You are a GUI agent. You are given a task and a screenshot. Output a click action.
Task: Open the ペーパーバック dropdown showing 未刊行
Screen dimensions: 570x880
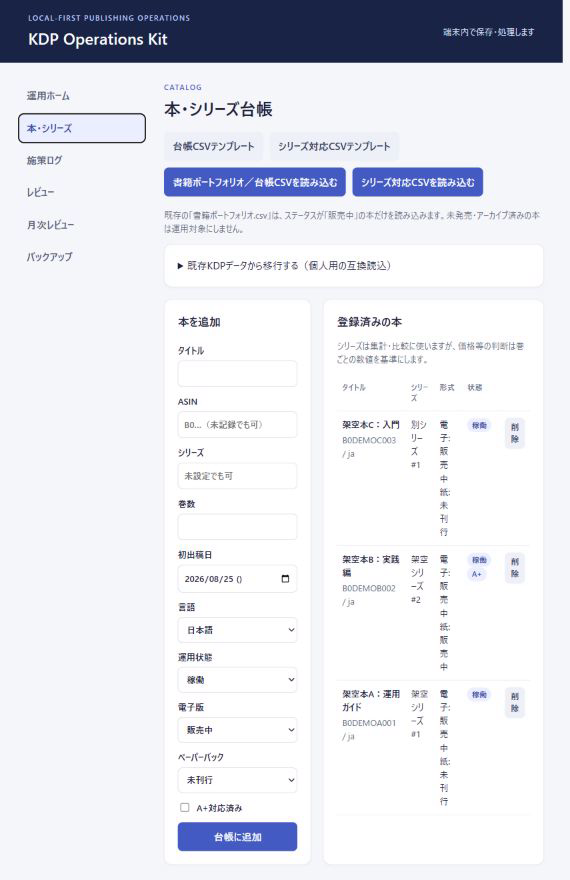pyautogui.click(x=237, y=780)
